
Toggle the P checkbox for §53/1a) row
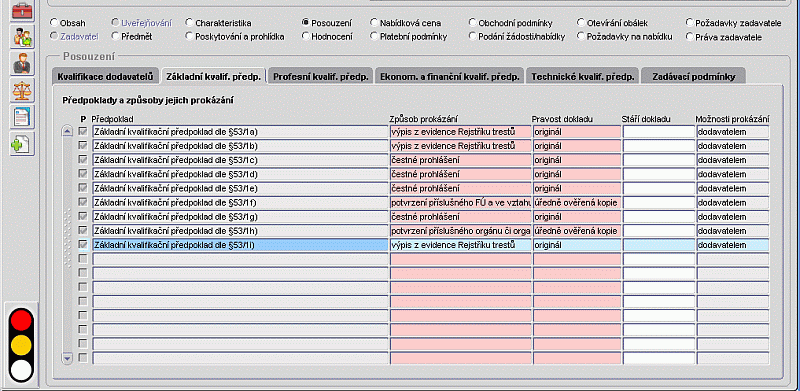[x=83, y=132]
